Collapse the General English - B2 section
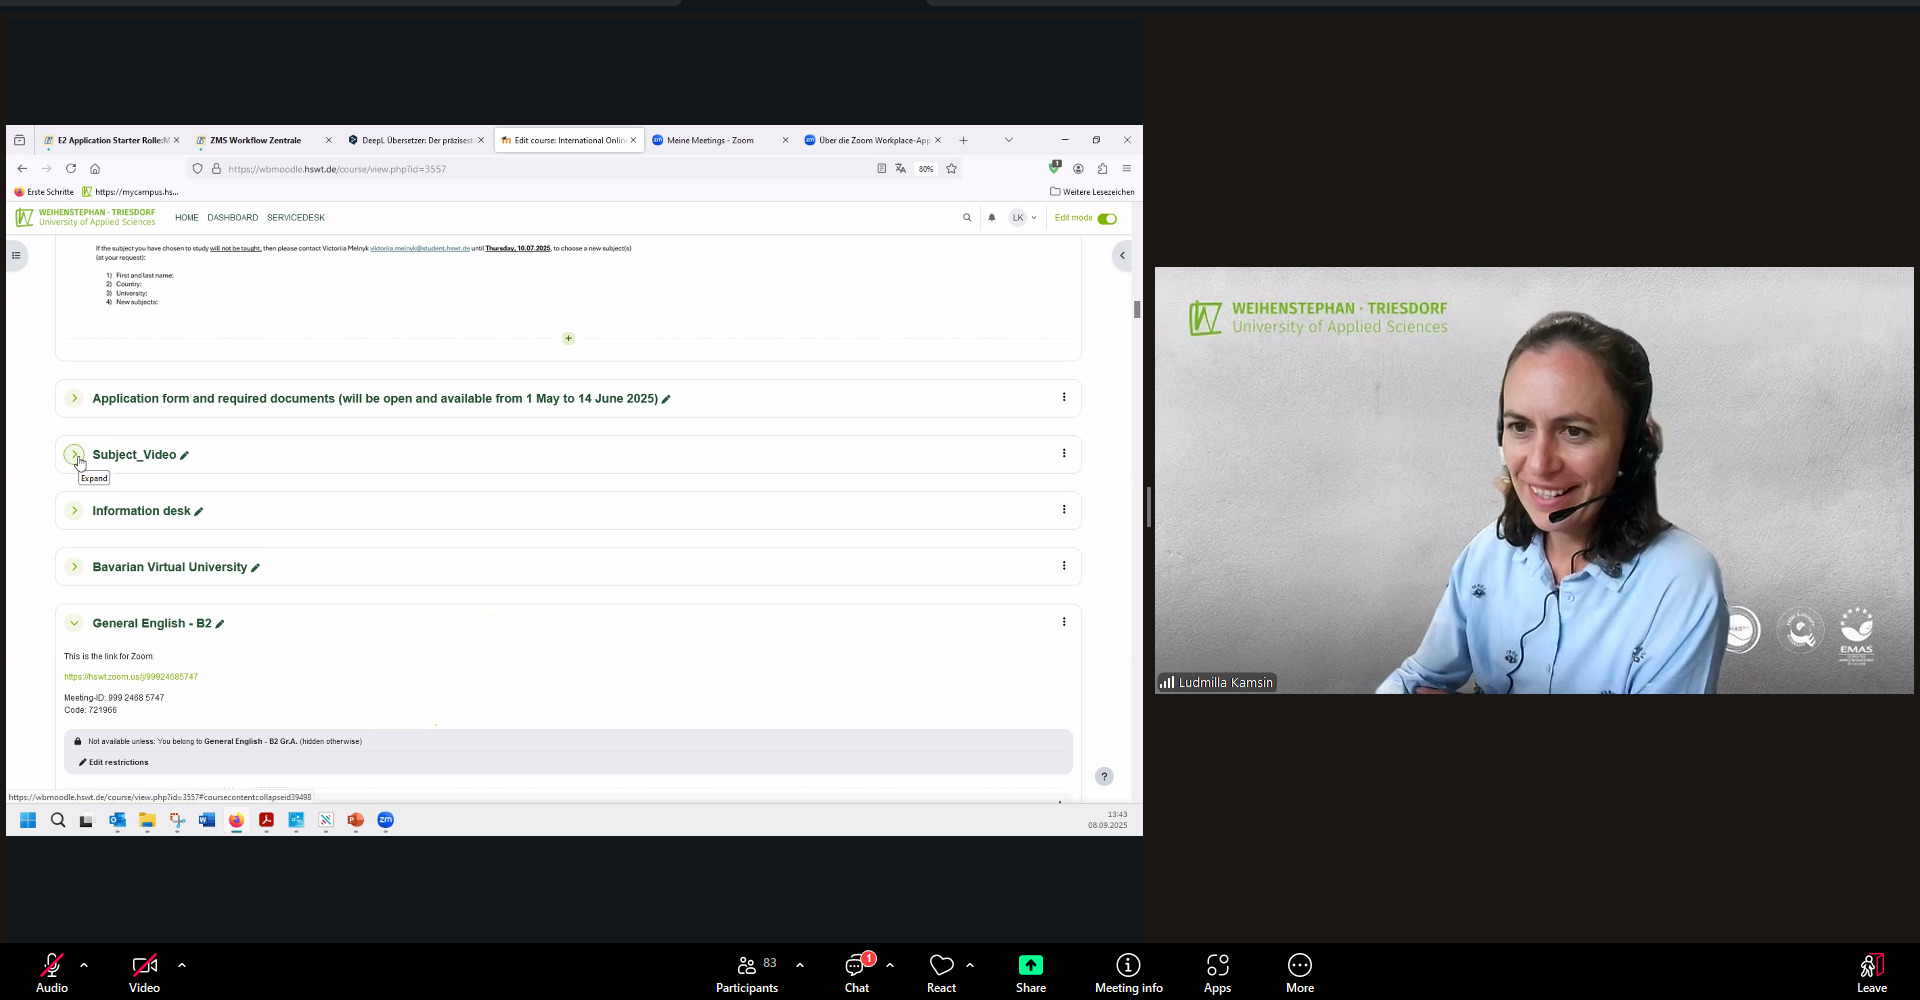Image resolution: width=1920 pixels, height=1000 pixels. pos(74,623)
